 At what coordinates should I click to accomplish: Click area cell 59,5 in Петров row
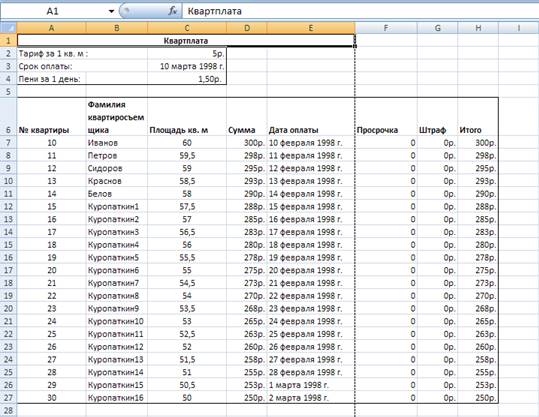187,155
